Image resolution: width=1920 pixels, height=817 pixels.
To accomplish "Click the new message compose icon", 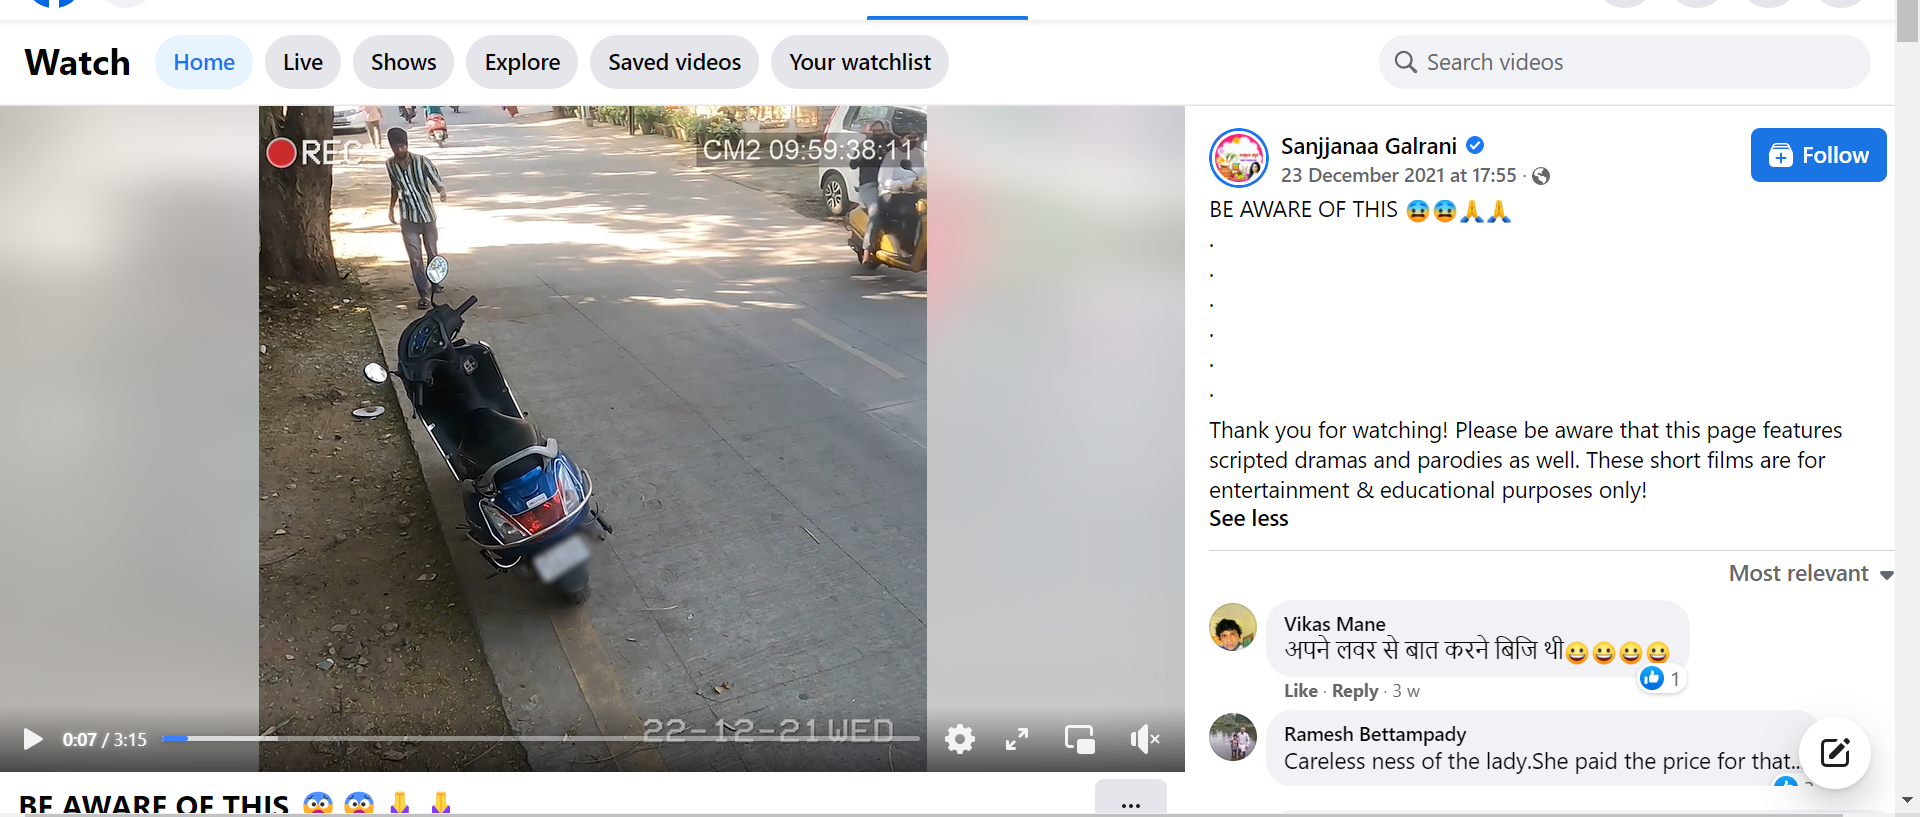I will coord(1835,753).
